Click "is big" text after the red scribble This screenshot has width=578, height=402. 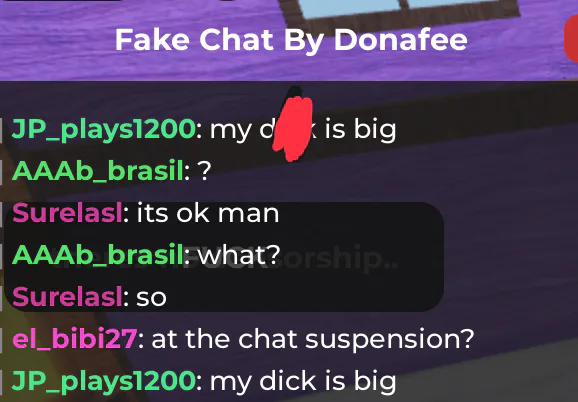tap(361, 130)
